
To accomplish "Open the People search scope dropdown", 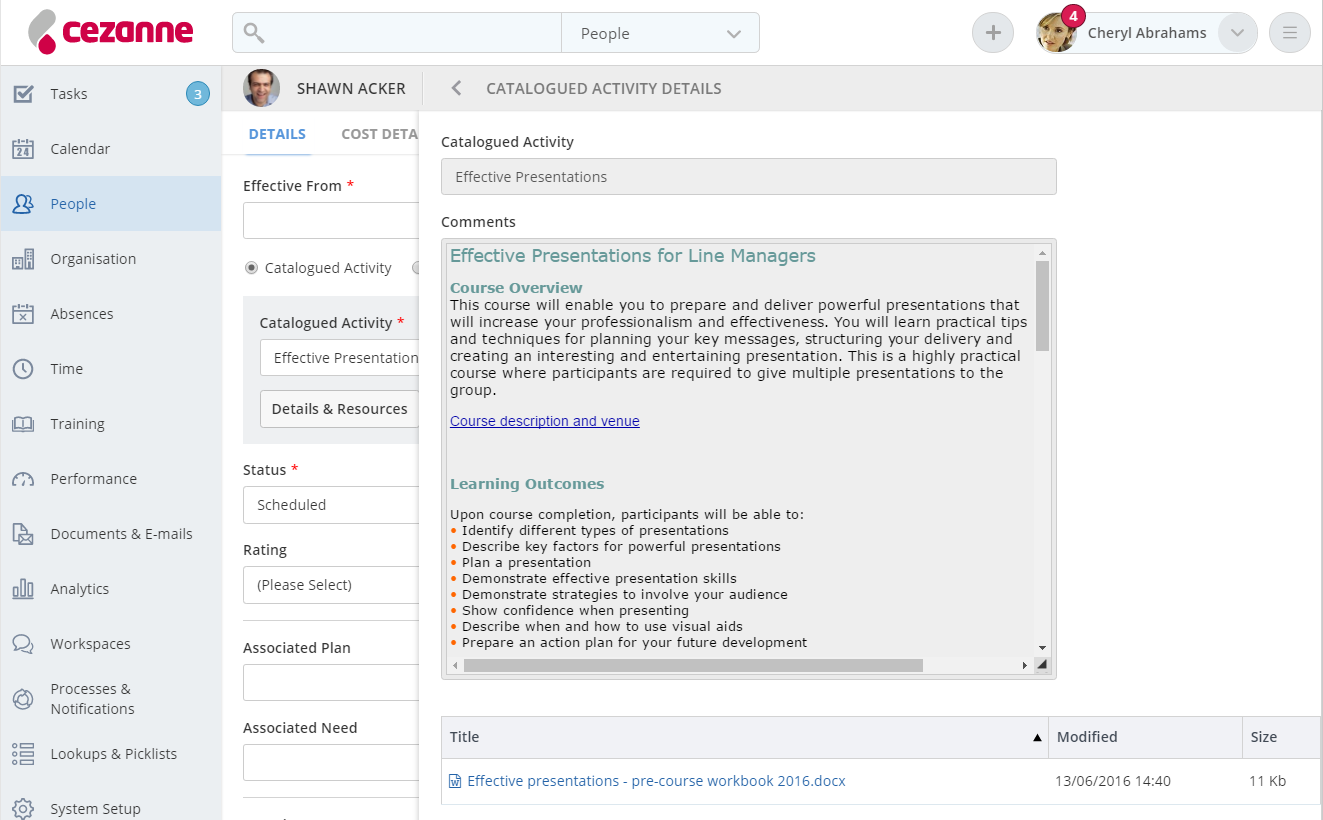I will [659, 32].
